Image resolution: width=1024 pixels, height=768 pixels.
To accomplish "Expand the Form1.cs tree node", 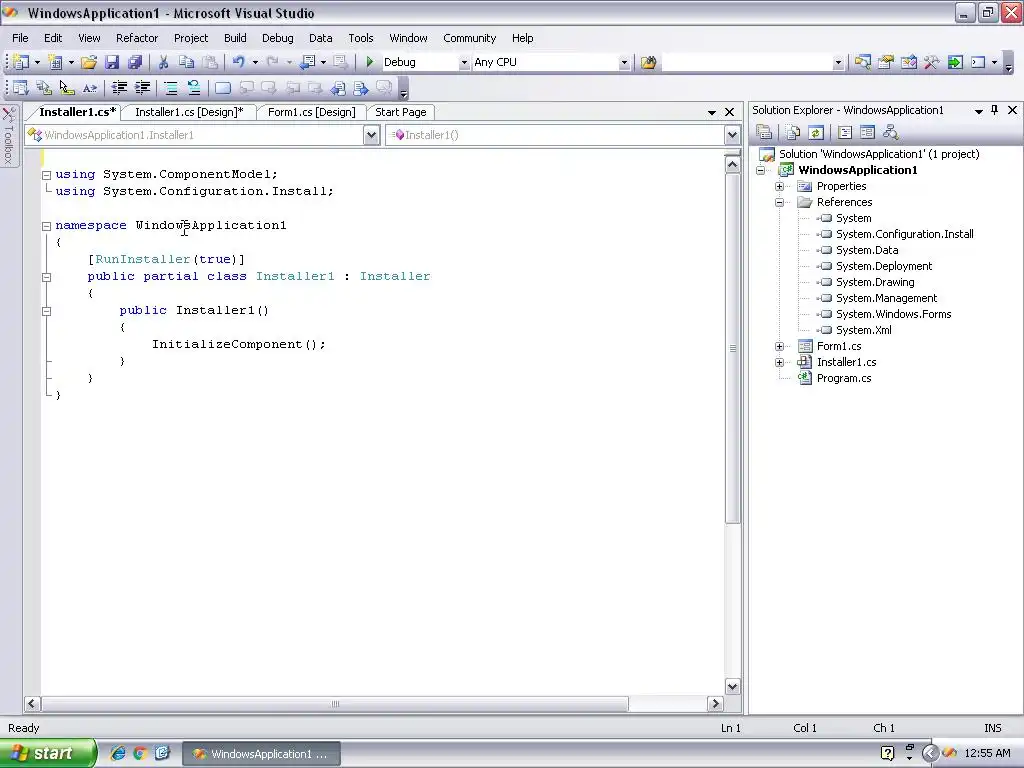I will tap(779, 346).
